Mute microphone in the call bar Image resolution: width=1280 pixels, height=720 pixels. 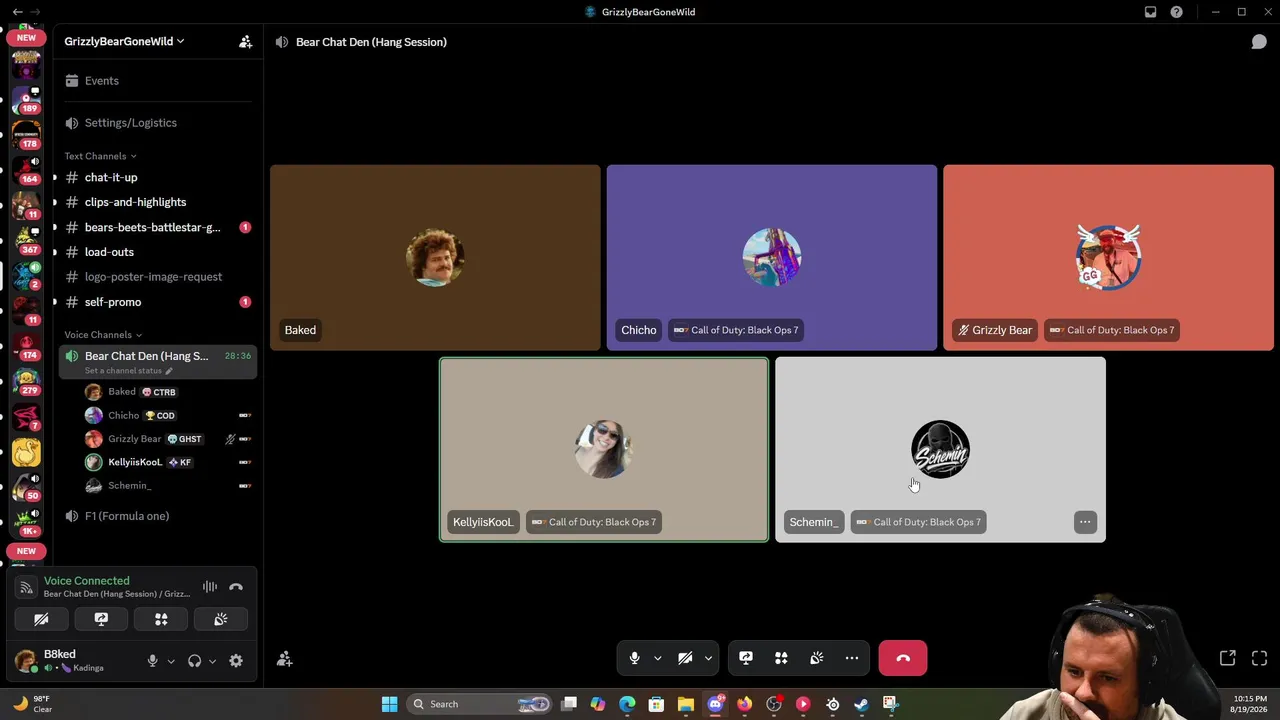point(634,658)
